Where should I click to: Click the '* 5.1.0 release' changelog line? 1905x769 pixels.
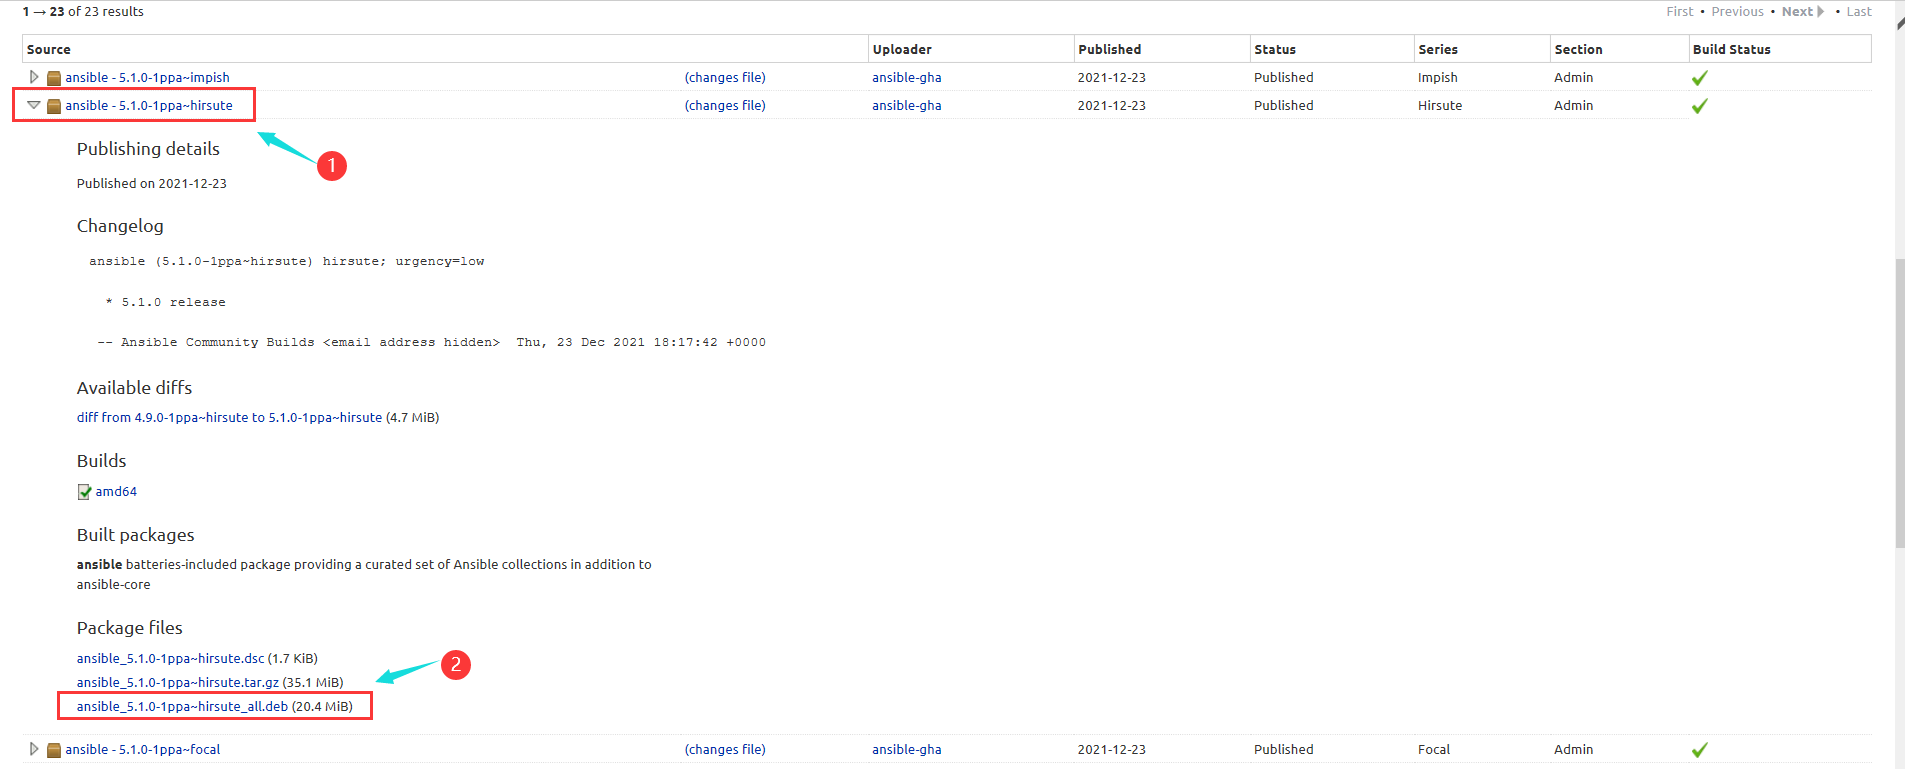click(x=166, y=302)
